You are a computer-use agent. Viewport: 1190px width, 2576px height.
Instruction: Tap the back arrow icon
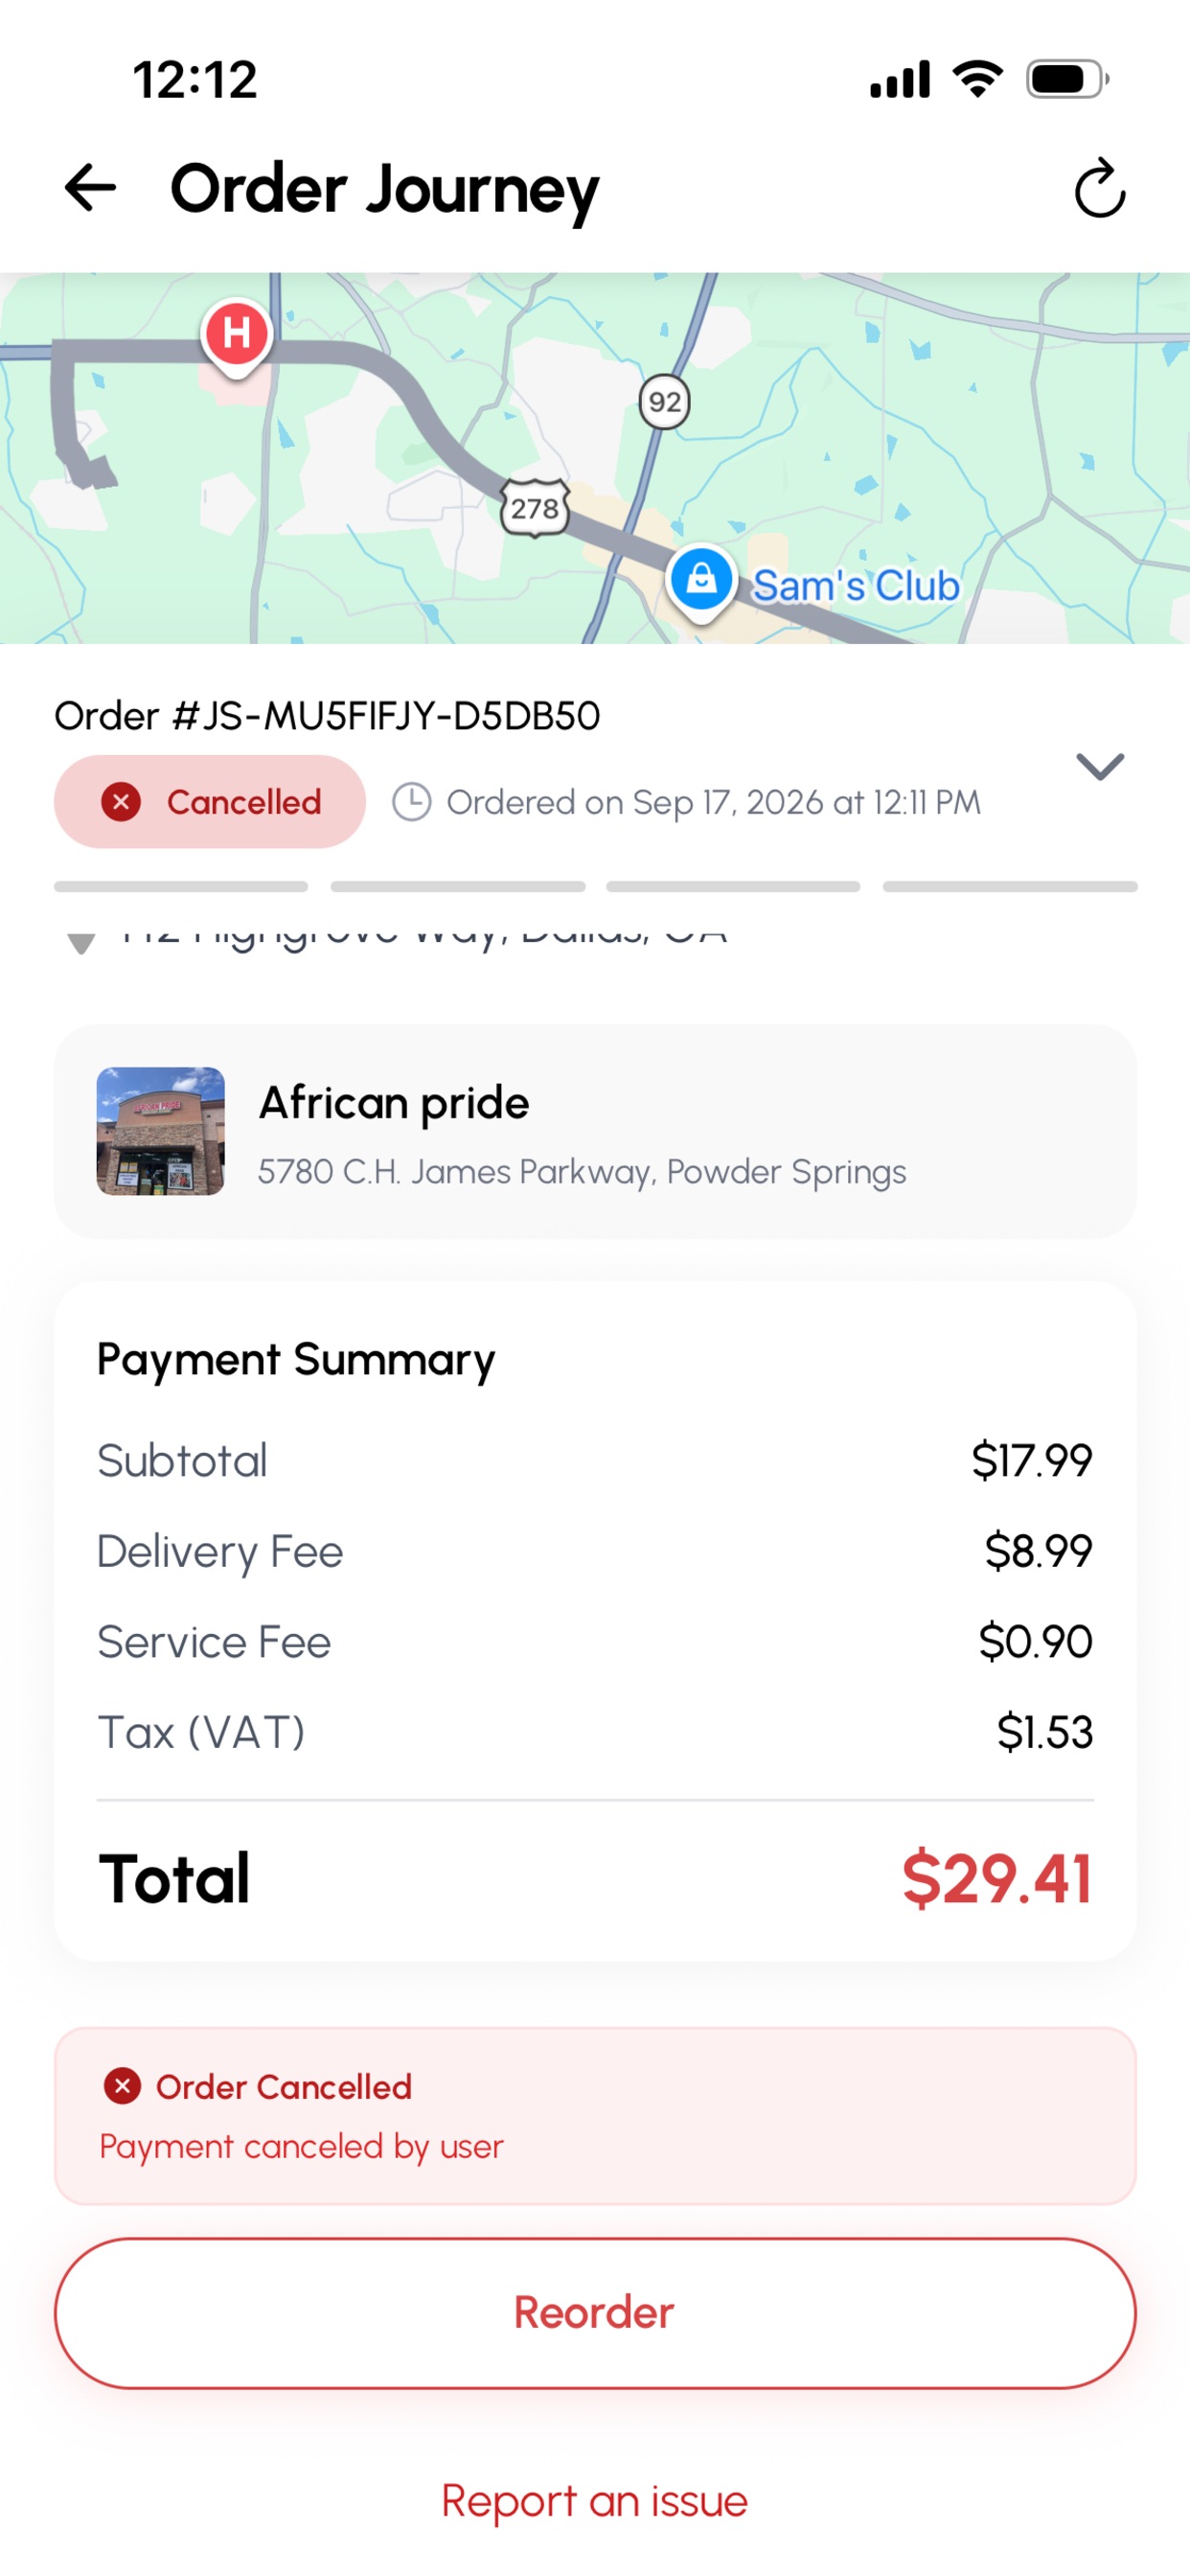coord(90,188)
